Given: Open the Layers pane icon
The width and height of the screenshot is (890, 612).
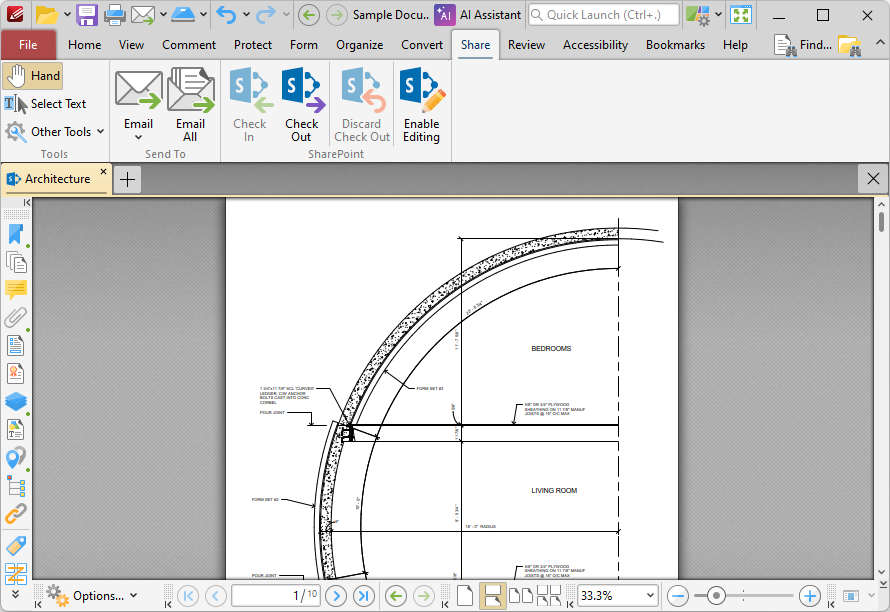Looking at the screenshot, I should click(16, 401).
